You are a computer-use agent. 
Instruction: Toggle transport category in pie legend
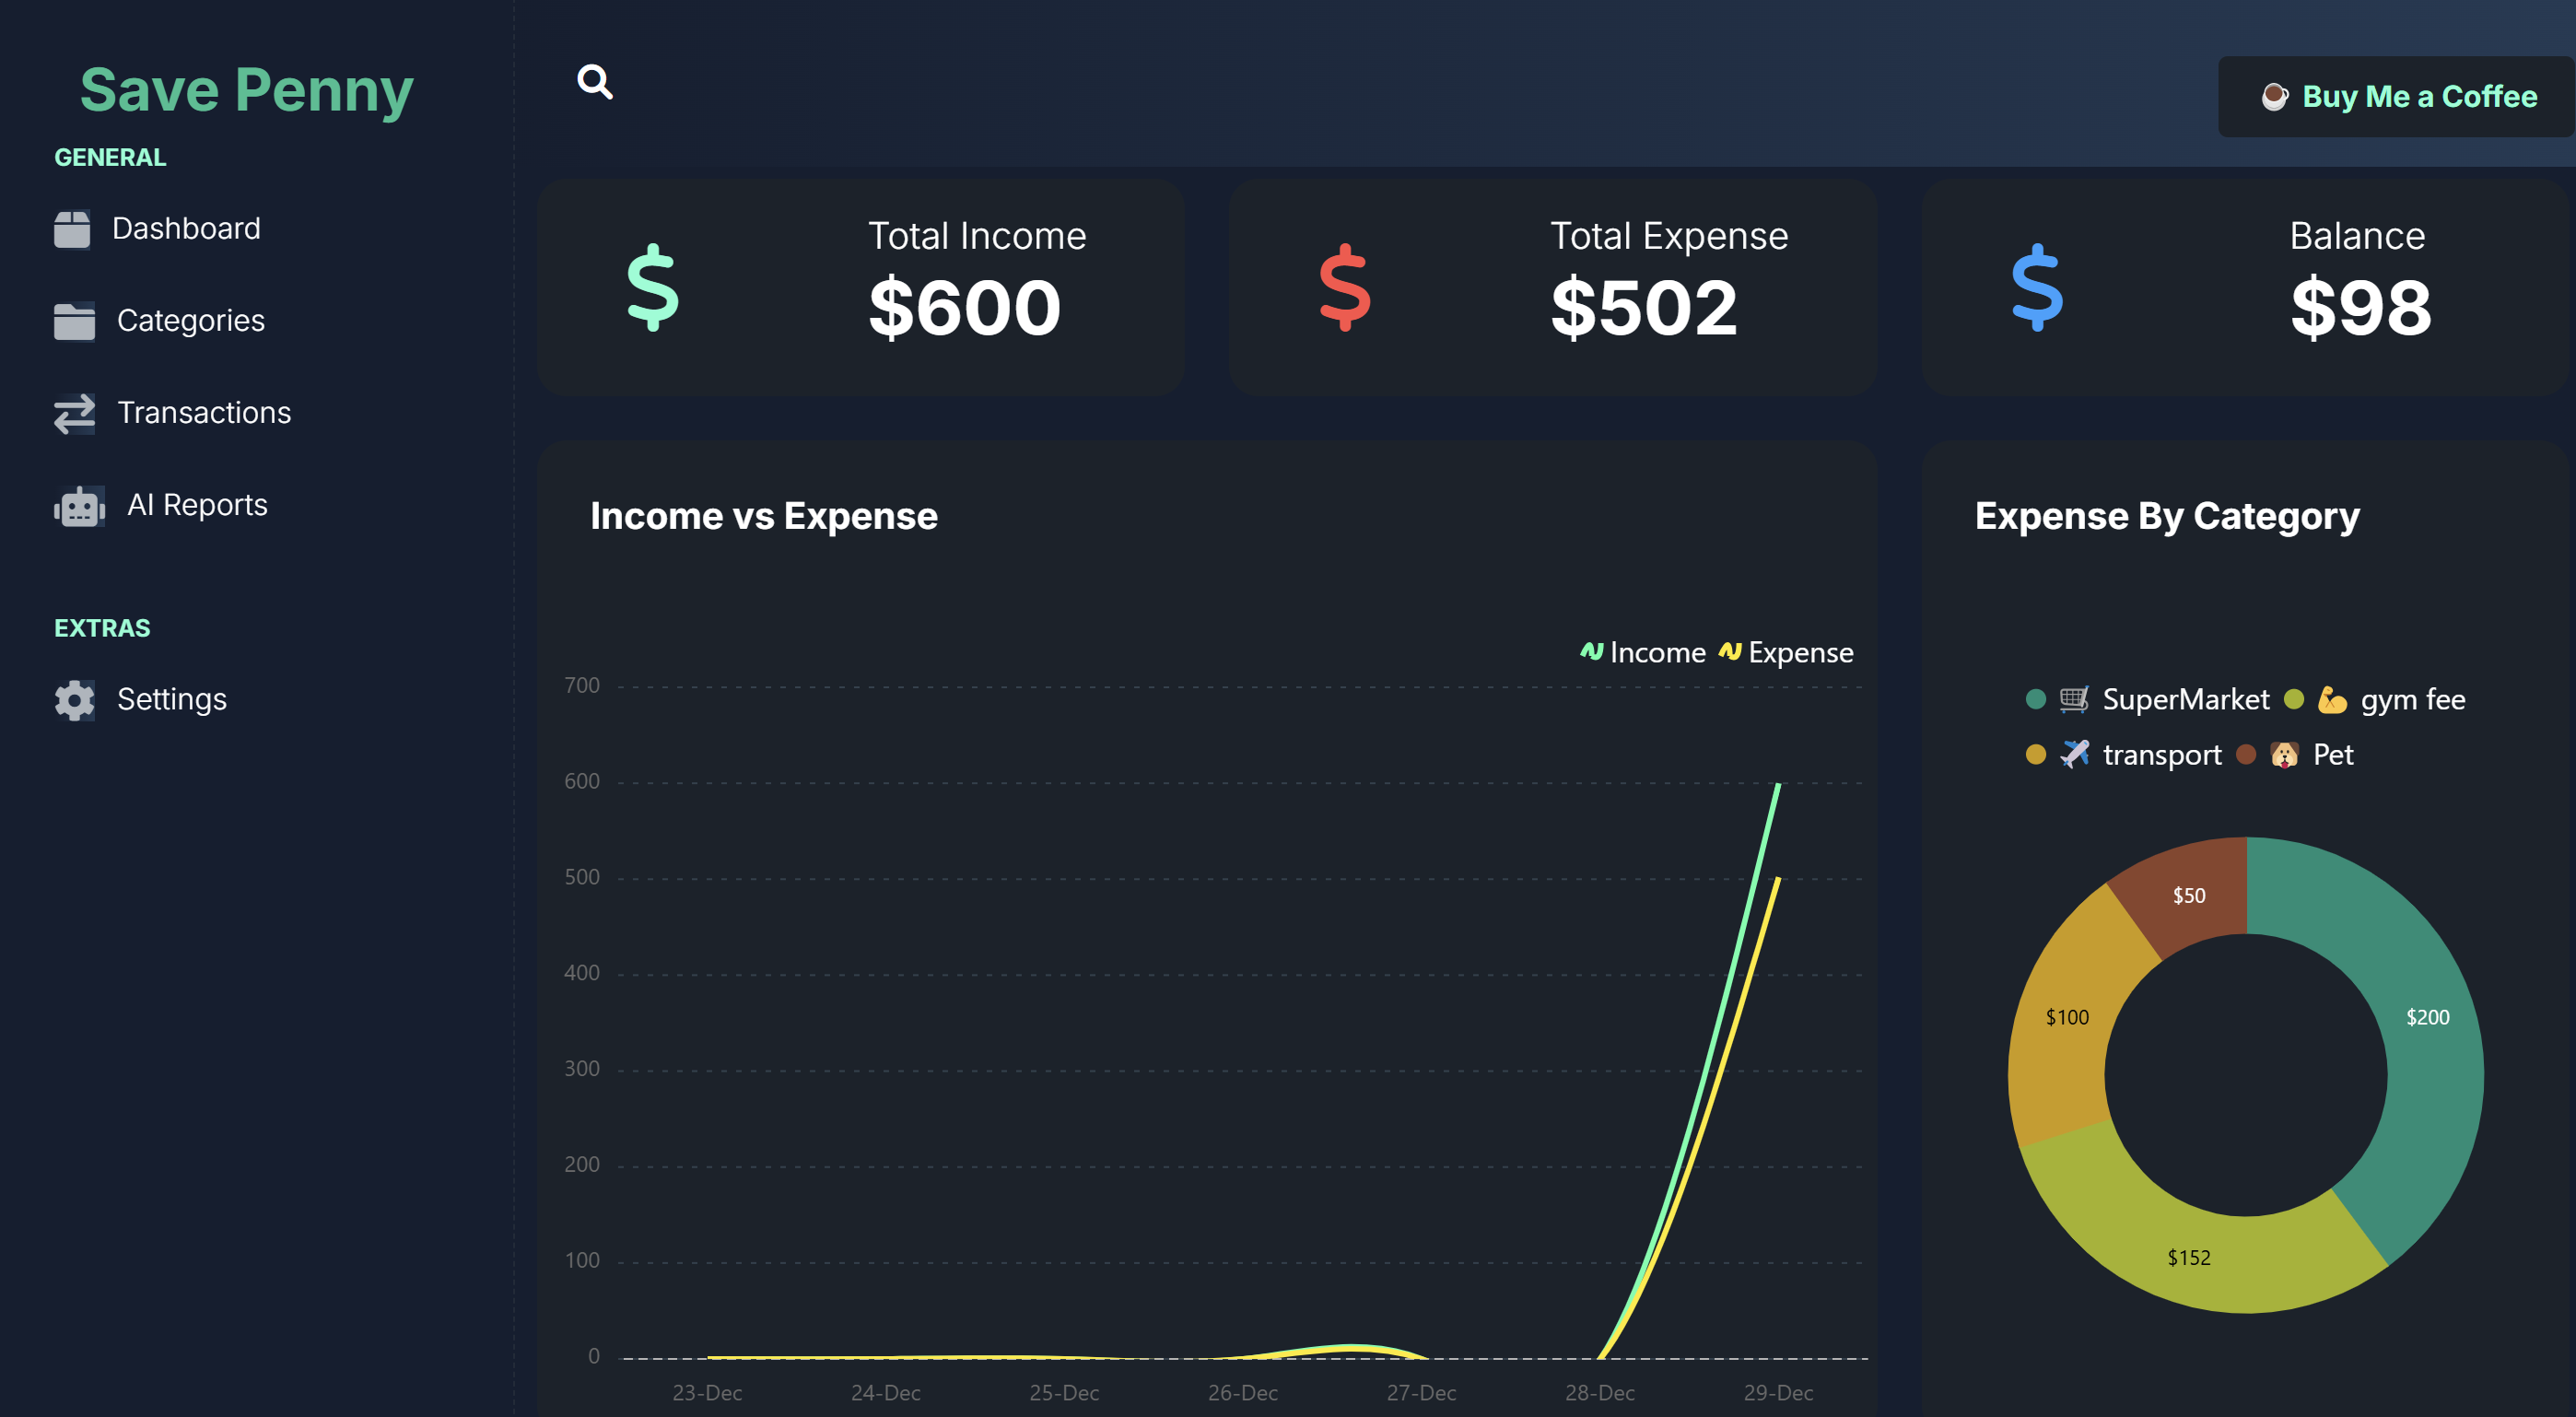[2123, 754]
